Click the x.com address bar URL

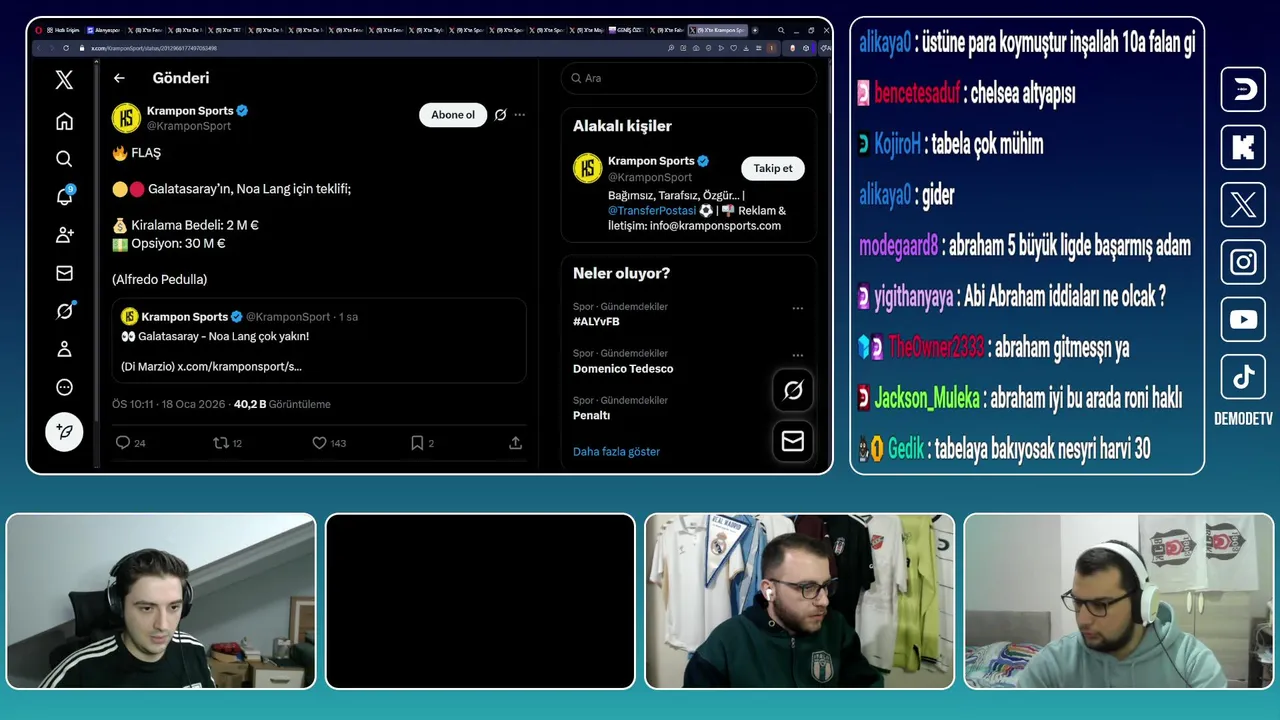click(x=154, y=48)
